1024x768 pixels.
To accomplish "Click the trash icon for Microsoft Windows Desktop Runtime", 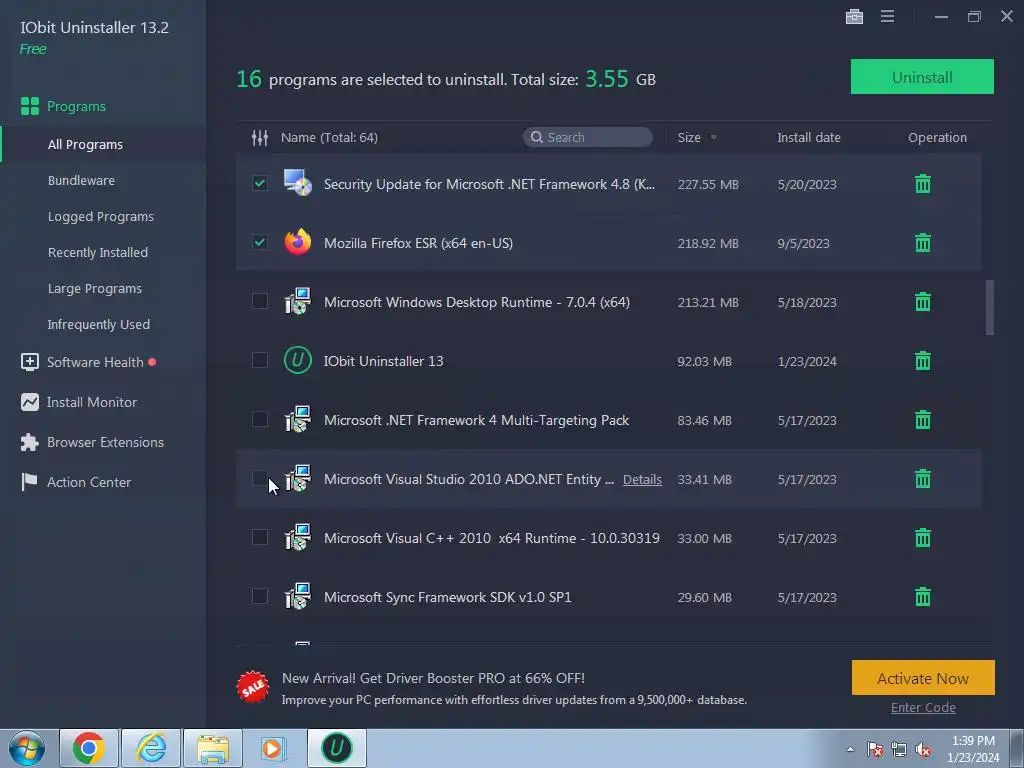I will [x=922, y=302].
